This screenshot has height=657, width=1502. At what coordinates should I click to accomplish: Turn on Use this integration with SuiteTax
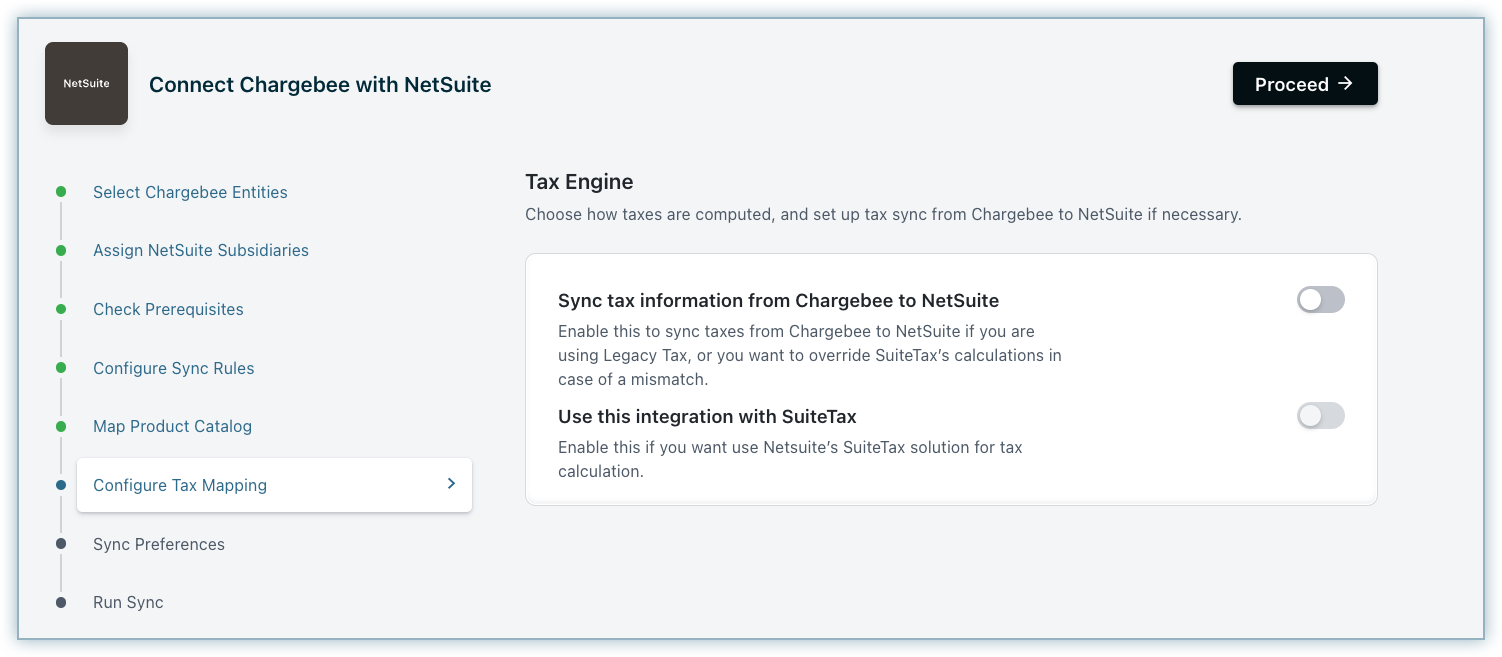[x=1320, y=416]
